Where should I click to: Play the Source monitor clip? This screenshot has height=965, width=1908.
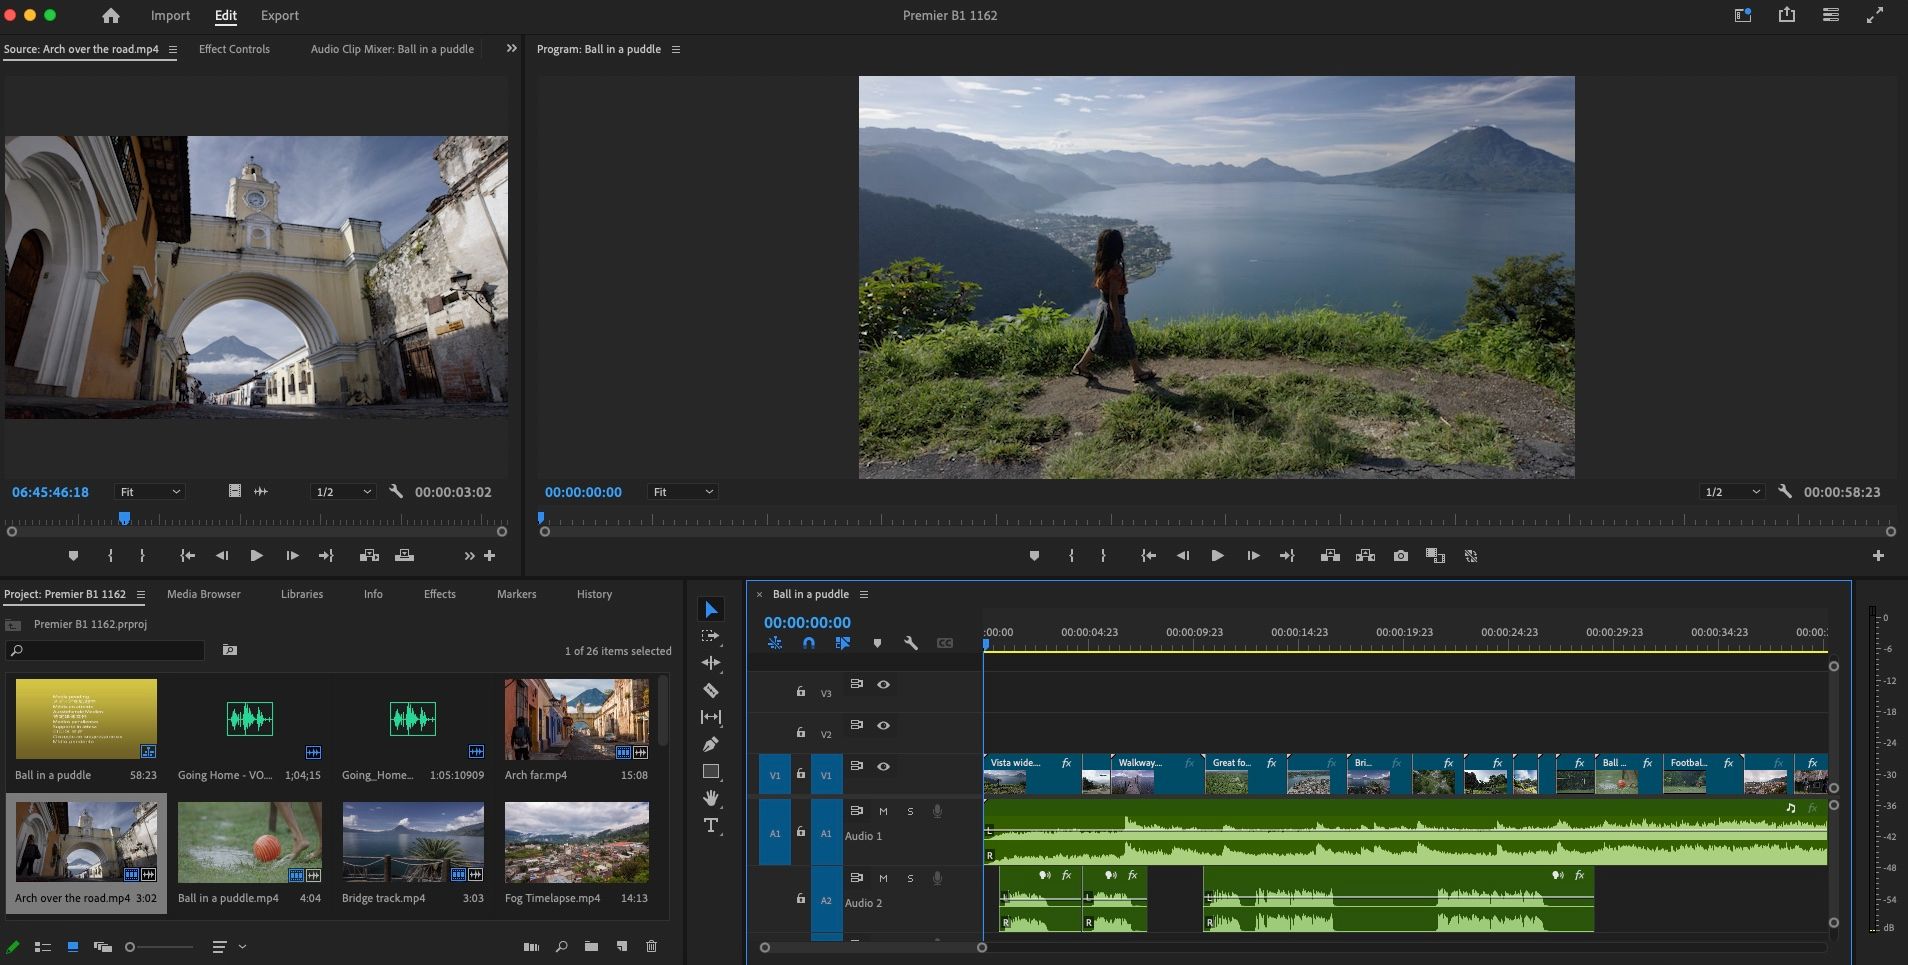[257, 556]
